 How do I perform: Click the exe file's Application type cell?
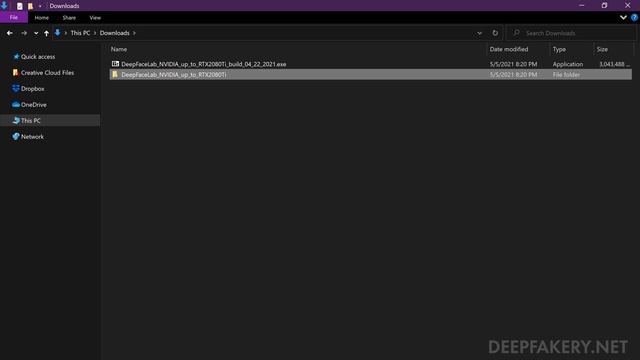568,64
